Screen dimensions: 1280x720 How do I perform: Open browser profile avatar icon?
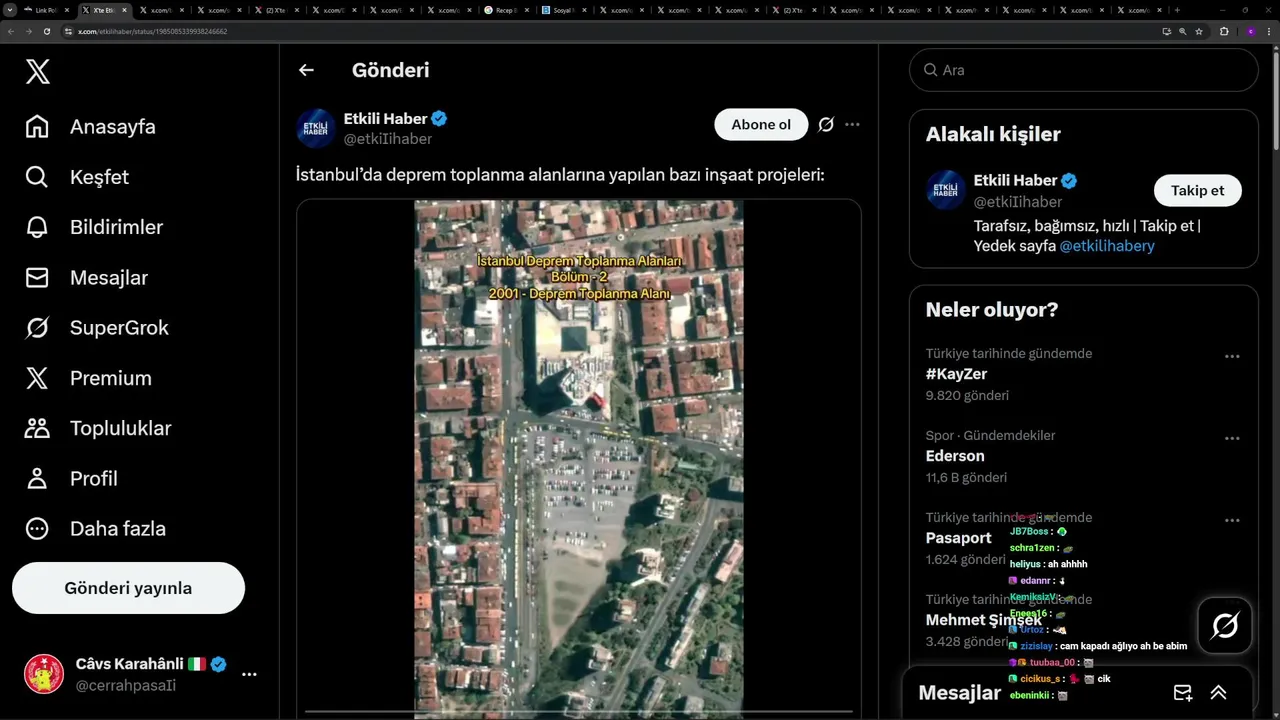pyautogui.click(x=1250, y=31)
